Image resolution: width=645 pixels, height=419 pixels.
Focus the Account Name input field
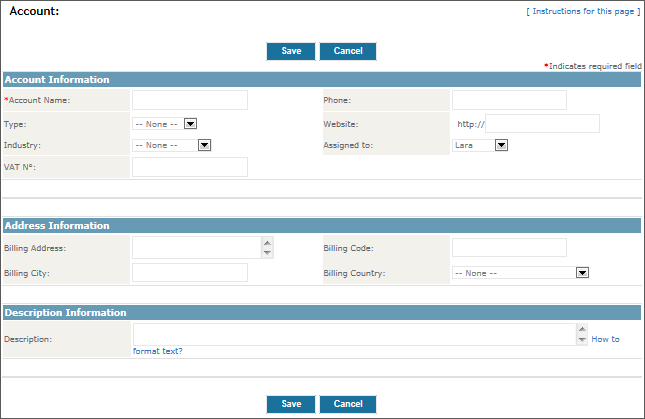189,100
